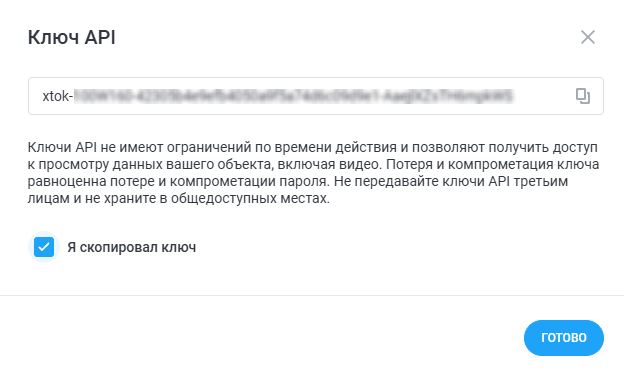
Task: Untick the Я скопировал ключ checkbox
Action: click(44, 247)
